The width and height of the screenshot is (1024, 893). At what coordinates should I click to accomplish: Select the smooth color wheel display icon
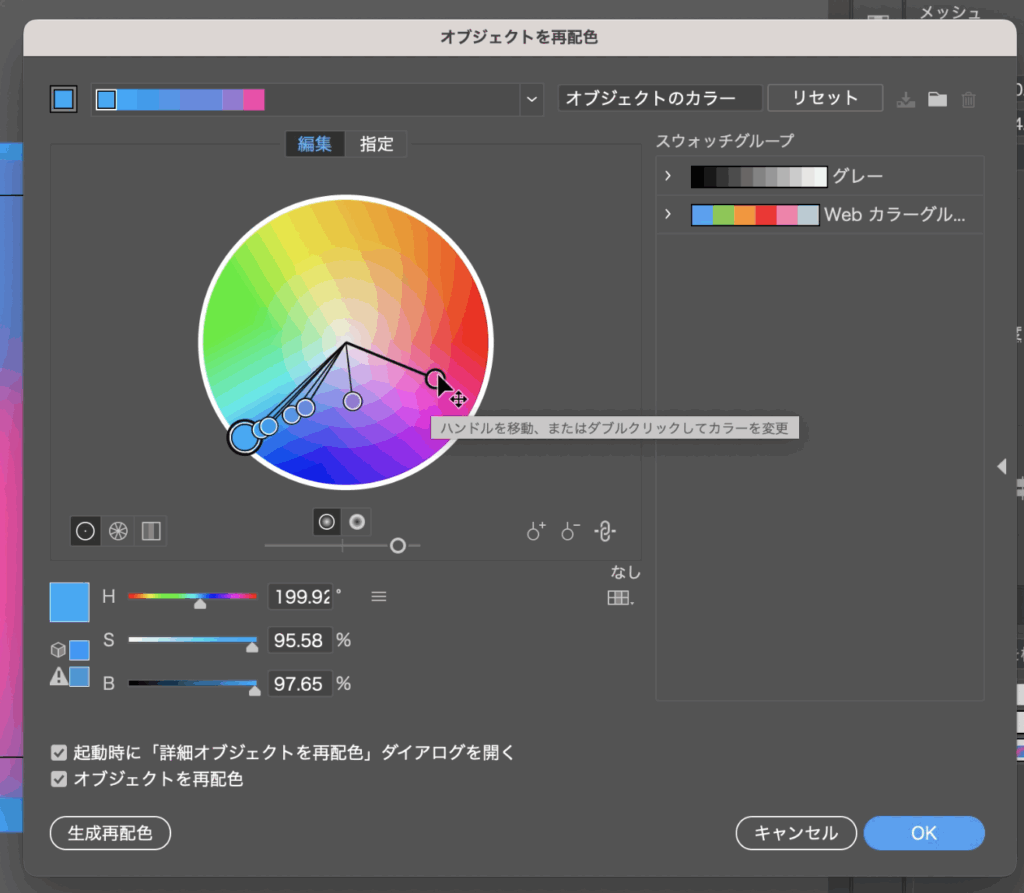(x=86, y=531)
